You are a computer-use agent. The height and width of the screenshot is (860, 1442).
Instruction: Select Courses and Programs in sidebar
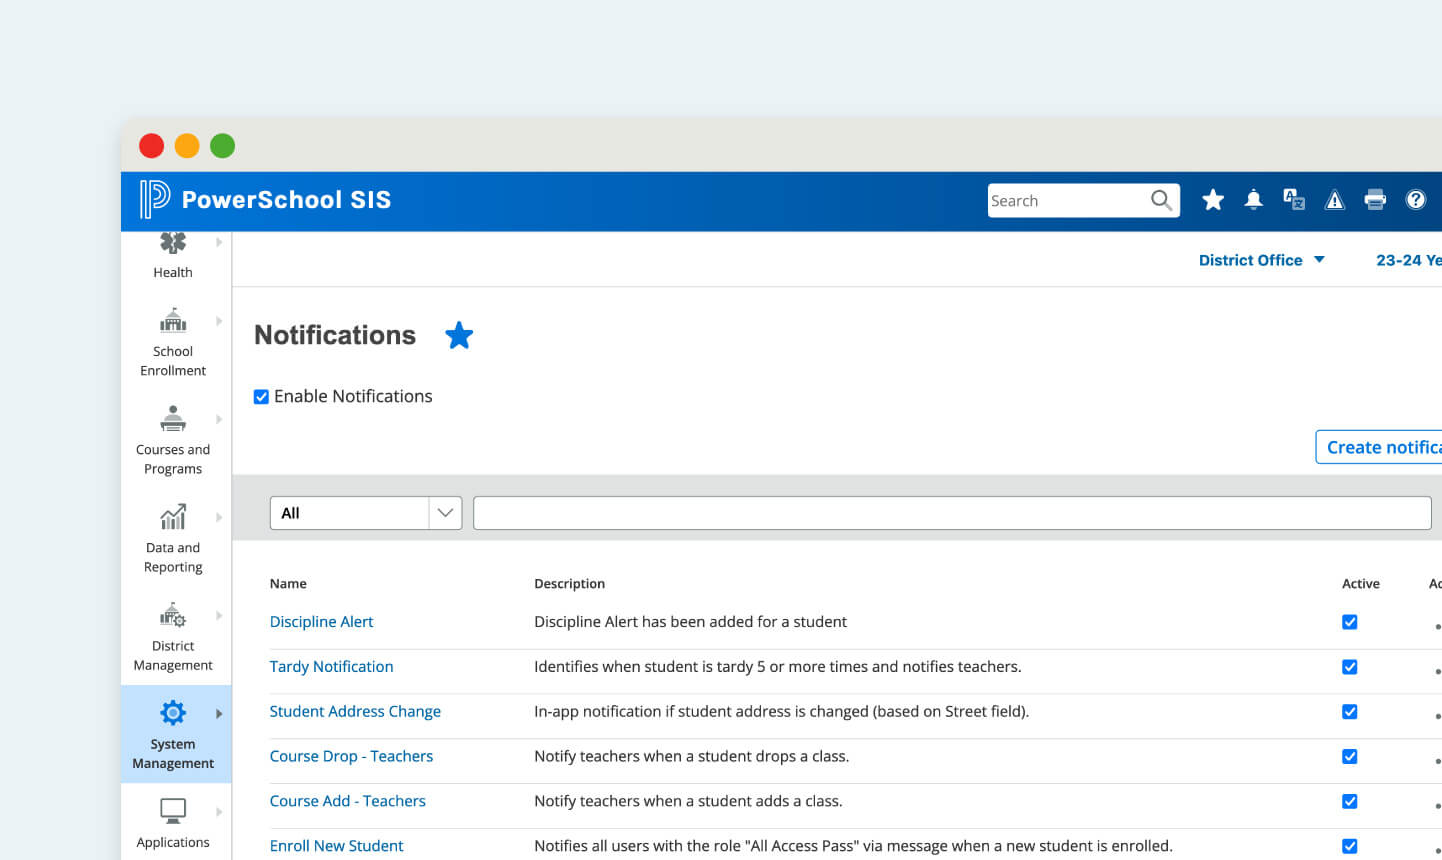pyautogui.click(x=173, y=440)
